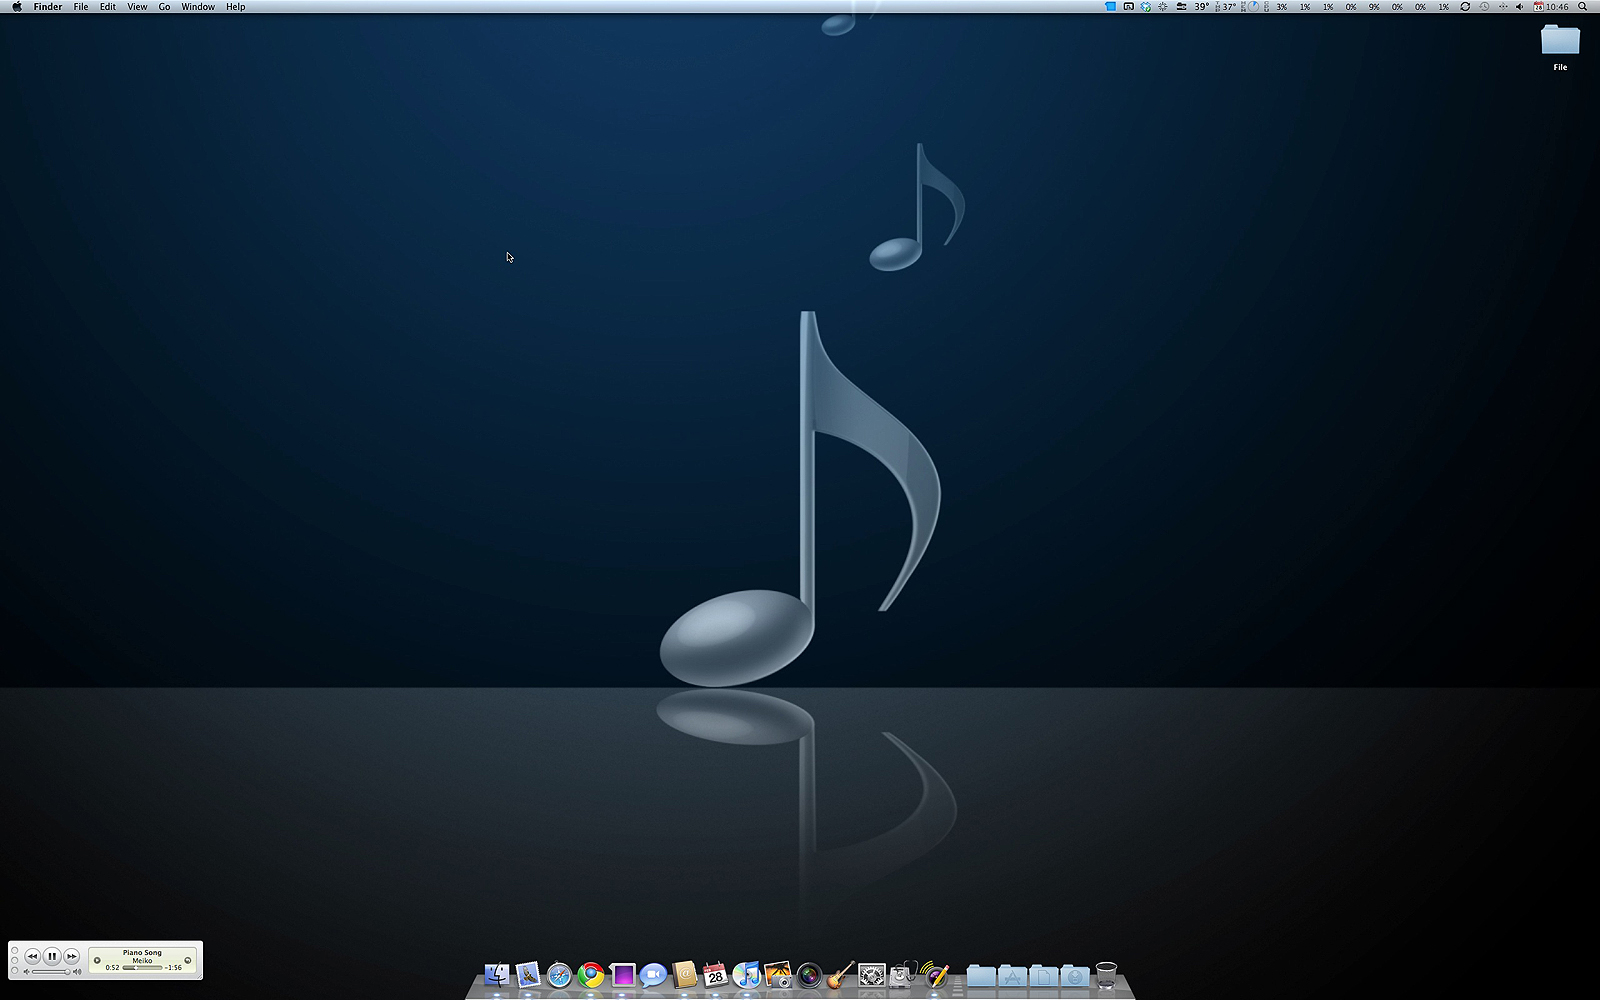Open the purple square app in Dock
Viewport: 1600px width, 1000px height.
(x=622, y=975)
